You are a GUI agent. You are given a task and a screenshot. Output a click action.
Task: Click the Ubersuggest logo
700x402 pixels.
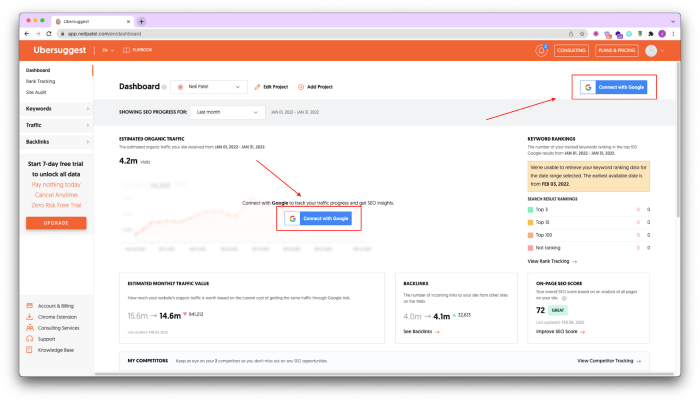coord(59,50)
